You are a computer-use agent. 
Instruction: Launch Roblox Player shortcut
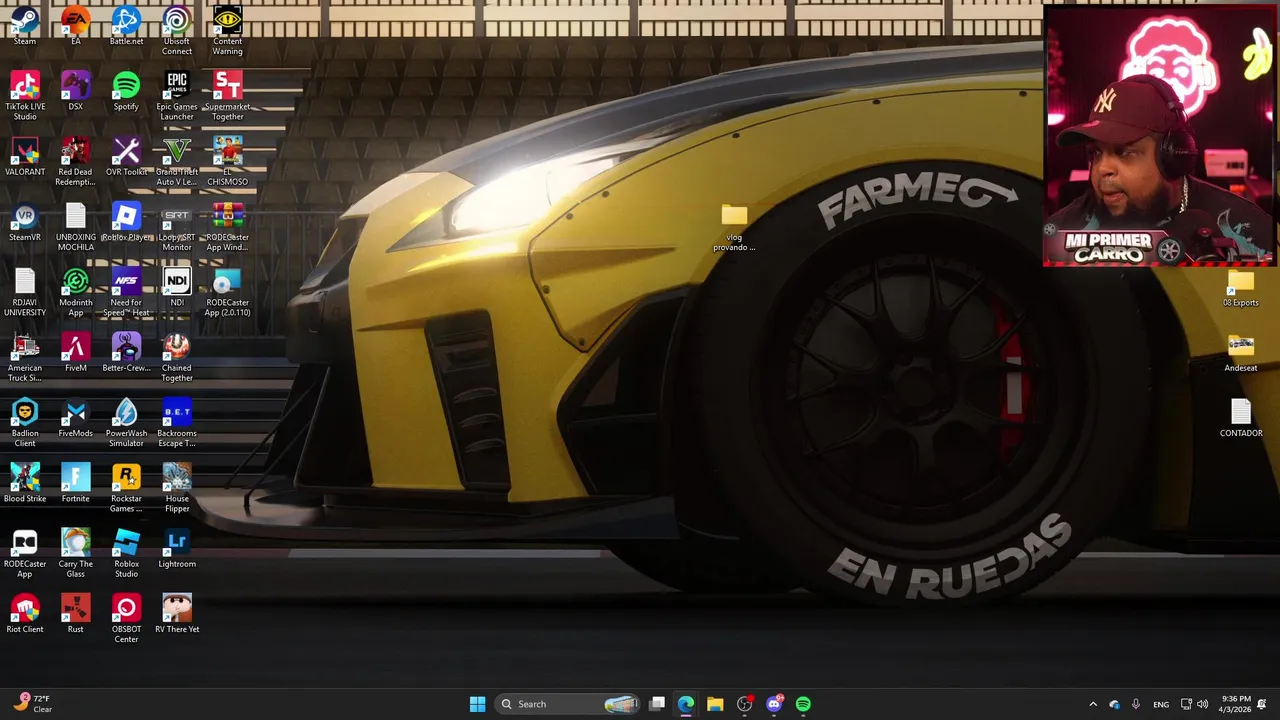pyautogui.click(x=126, y=222)
